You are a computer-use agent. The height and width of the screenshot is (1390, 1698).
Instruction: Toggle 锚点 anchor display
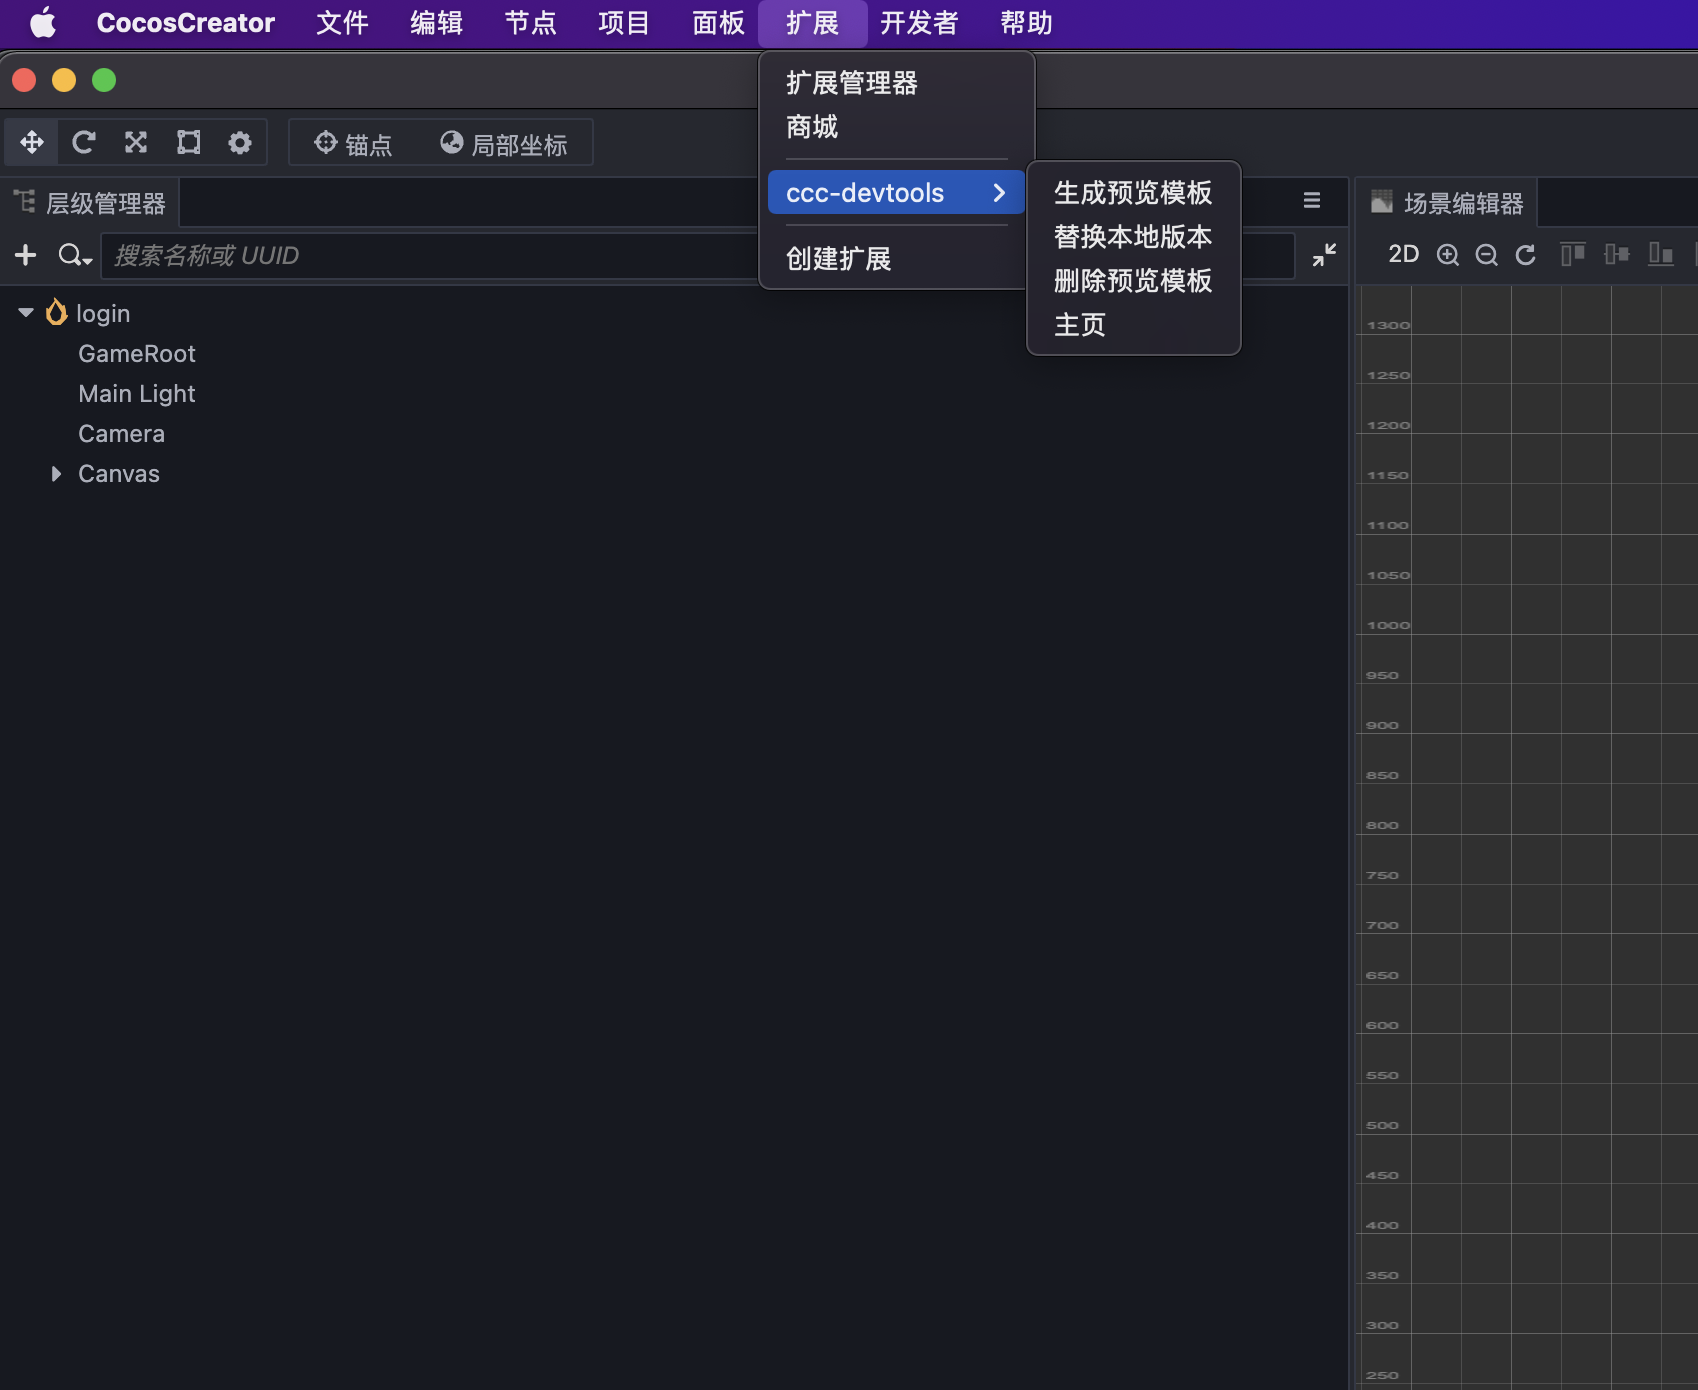click(x=352, y=142)
